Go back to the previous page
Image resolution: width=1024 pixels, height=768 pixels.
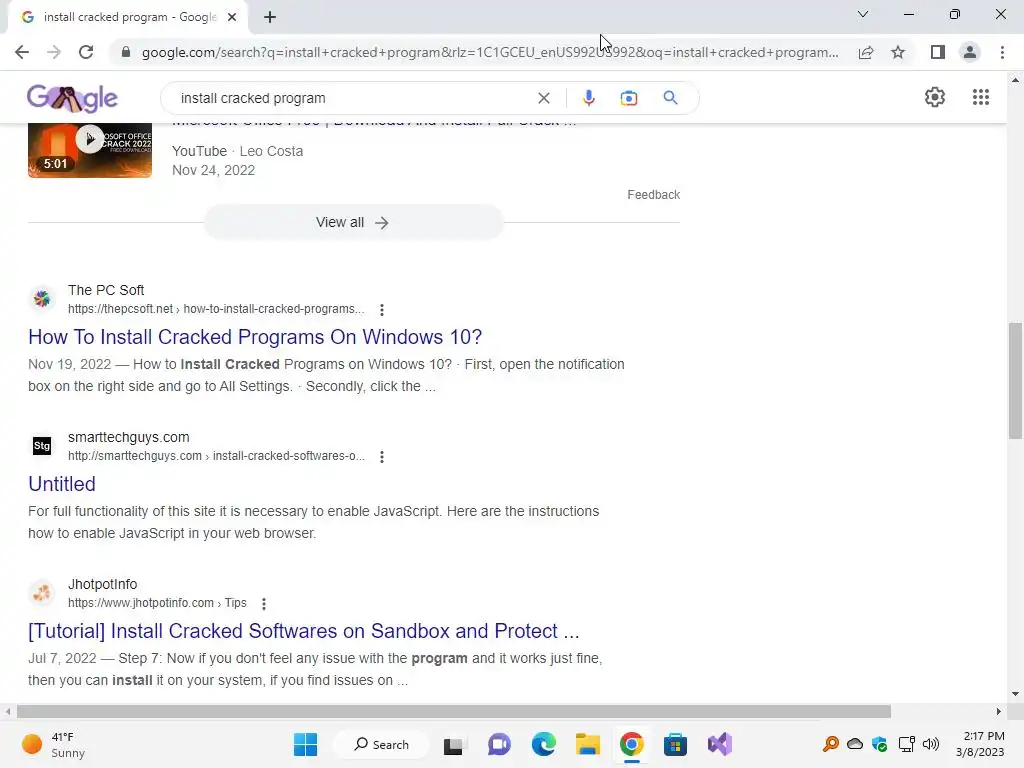point(22,52)
